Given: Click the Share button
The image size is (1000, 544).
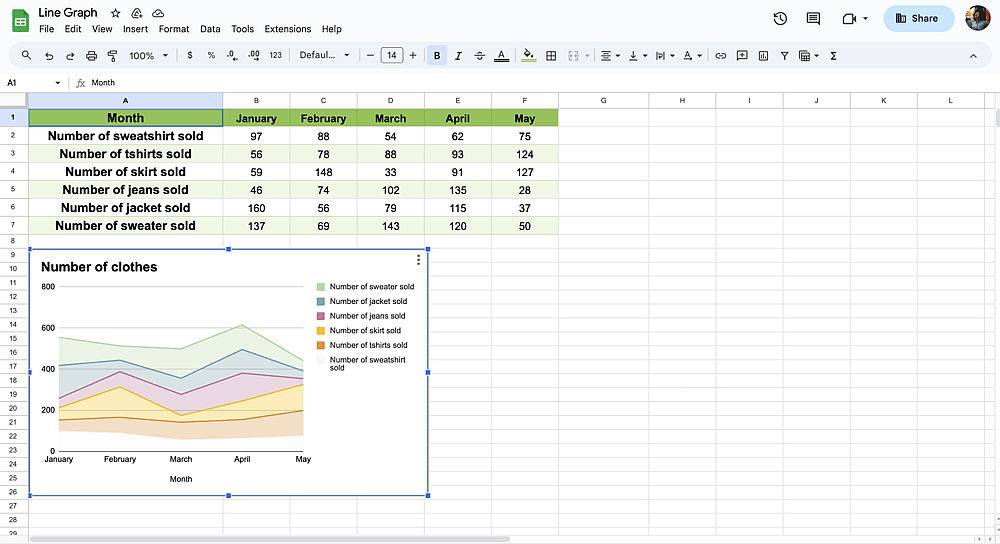Looking at the screenshot, I should (x=918, y=18).
